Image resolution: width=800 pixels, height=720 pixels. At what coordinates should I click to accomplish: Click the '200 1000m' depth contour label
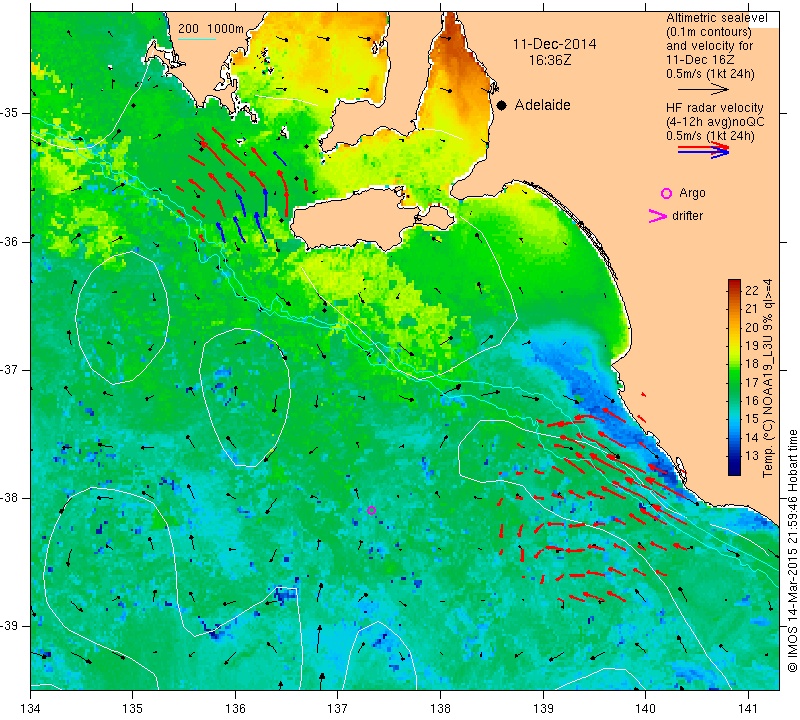click(x=211, y=29)
